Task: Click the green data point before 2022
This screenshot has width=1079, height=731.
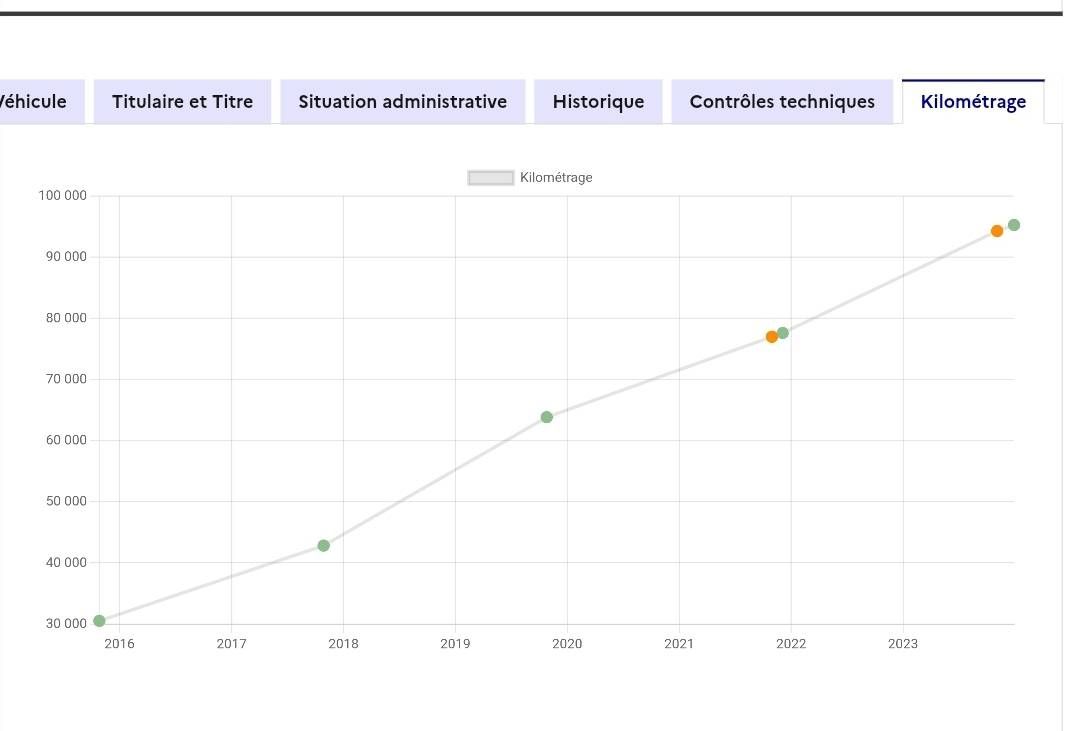Action: click(x=782, y=333)
